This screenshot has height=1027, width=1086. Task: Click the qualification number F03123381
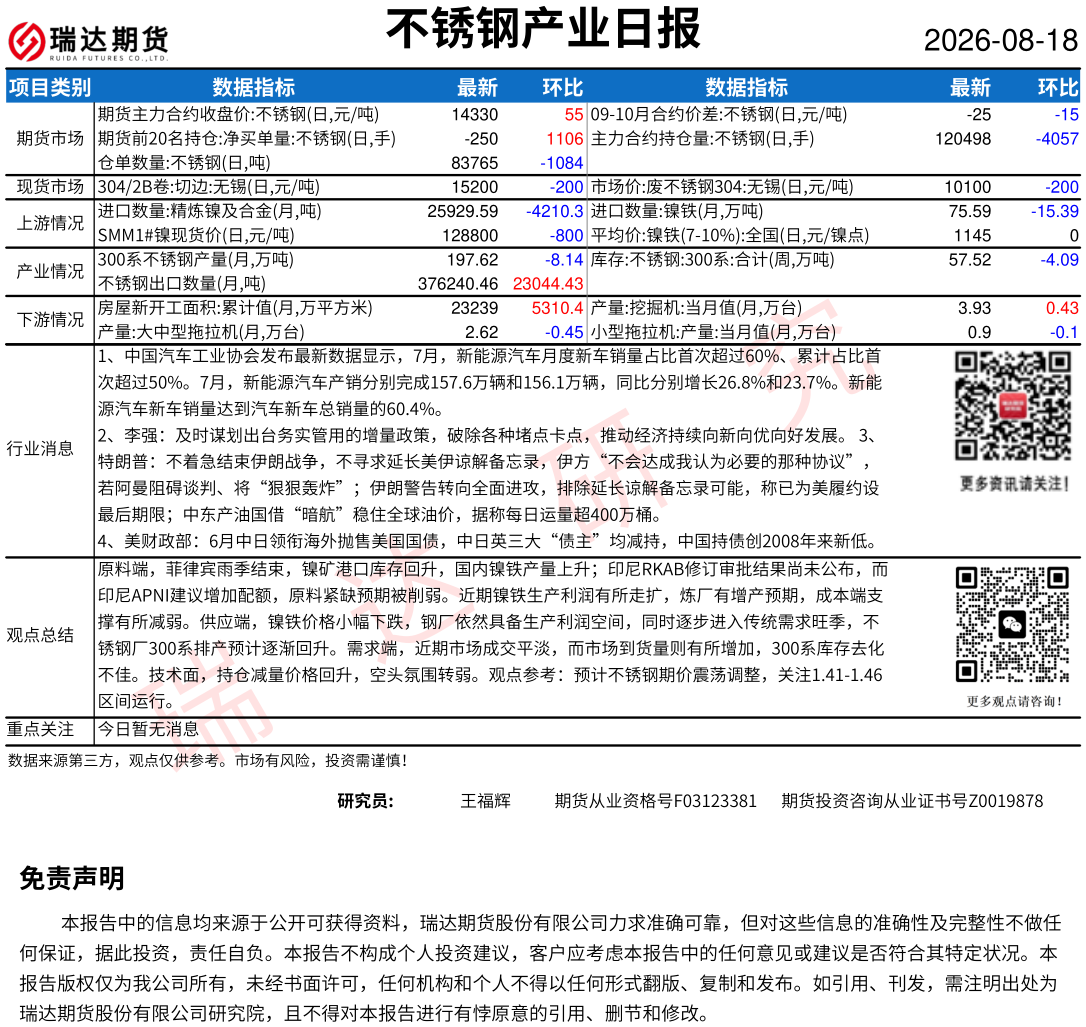(715, 801)
